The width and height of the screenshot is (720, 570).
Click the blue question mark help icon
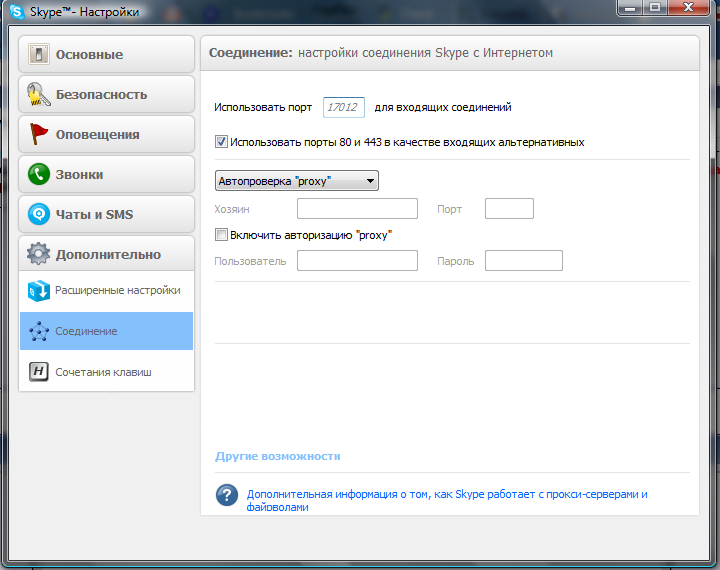(x=228, y=495)
